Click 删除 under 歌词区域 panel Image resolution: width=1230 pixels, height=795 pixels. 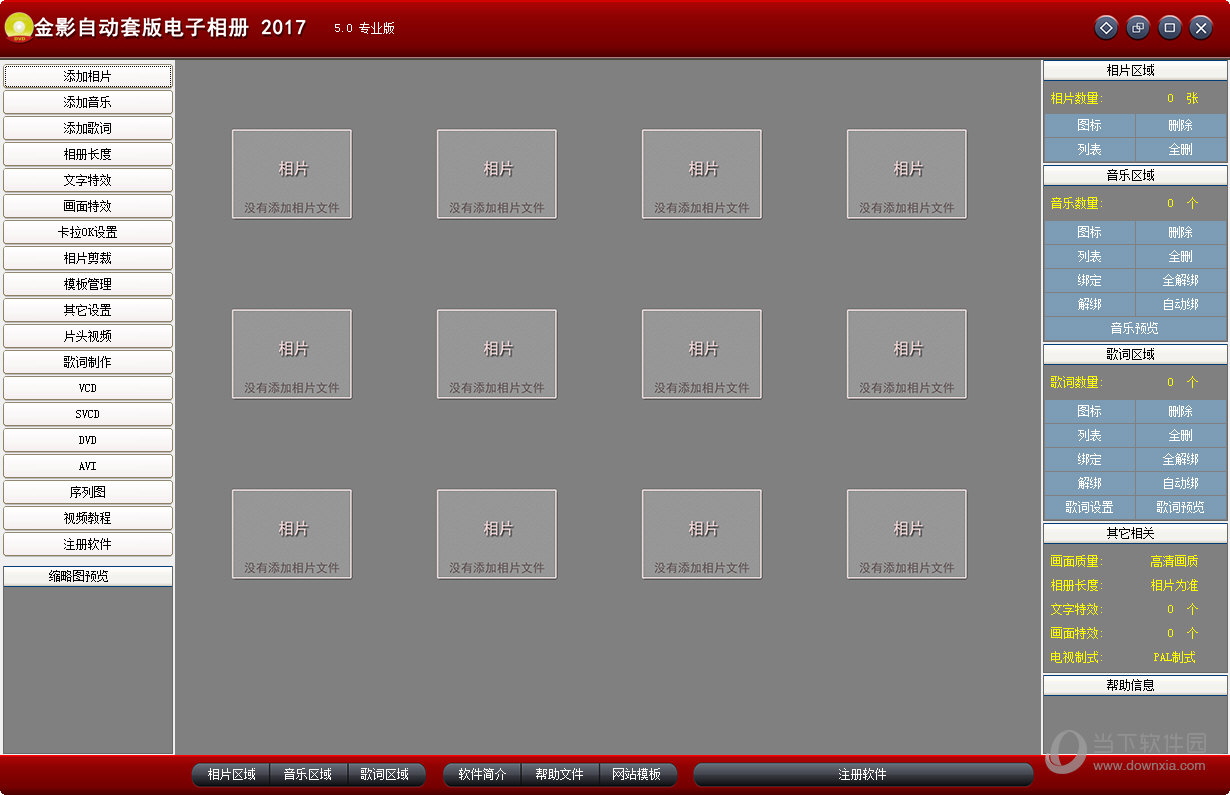pos(1181,411)
